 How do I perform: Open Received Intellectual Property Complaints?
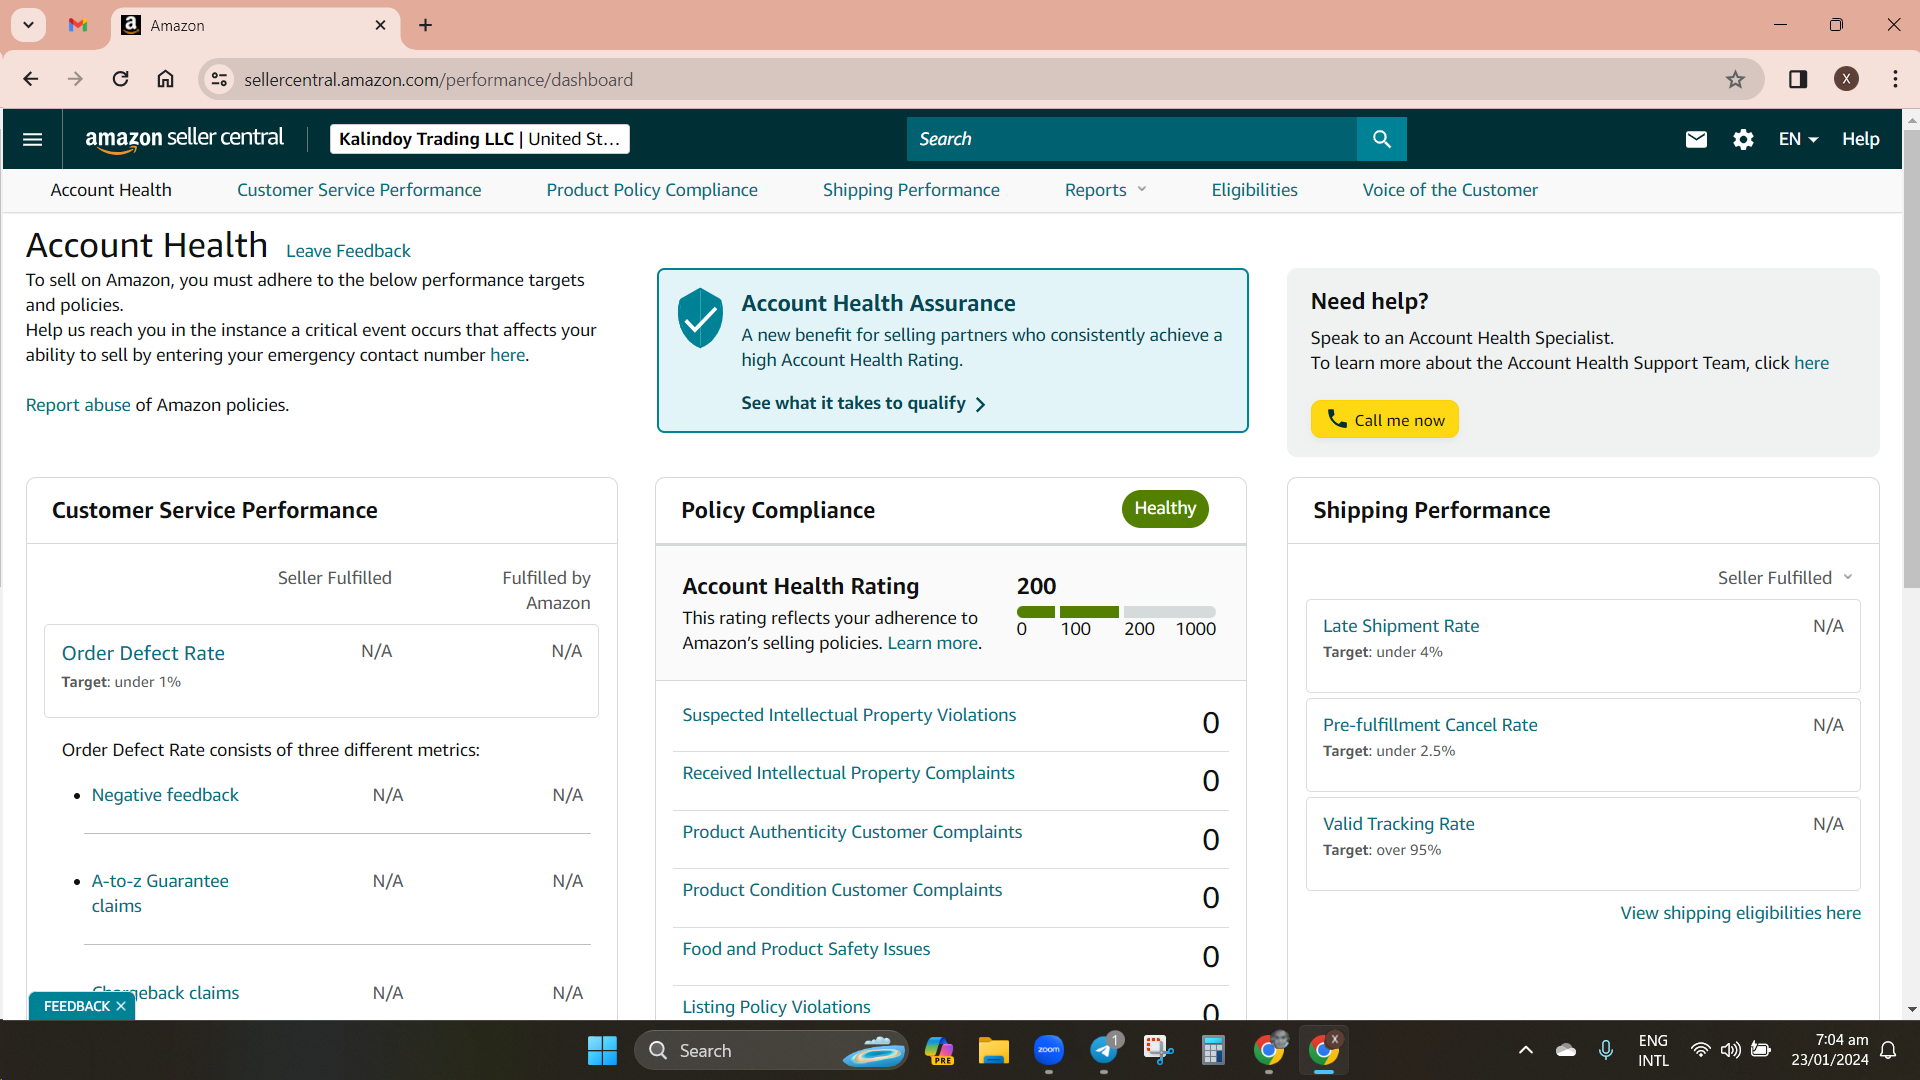[x=848, y=773]
